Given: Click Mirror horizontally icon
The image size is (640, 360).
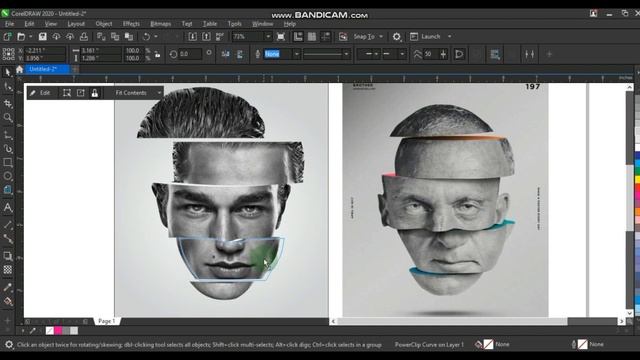Looking at the screenshot, I should (x=225, y=54).
